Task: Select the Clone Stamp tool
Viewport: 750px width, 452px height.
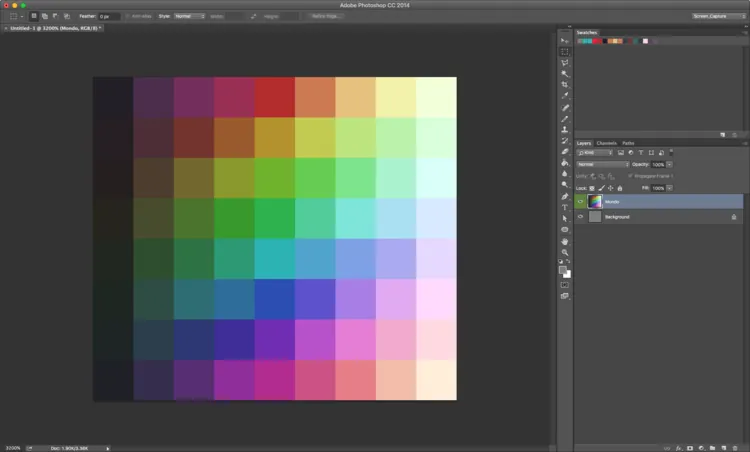Action: 565,130
